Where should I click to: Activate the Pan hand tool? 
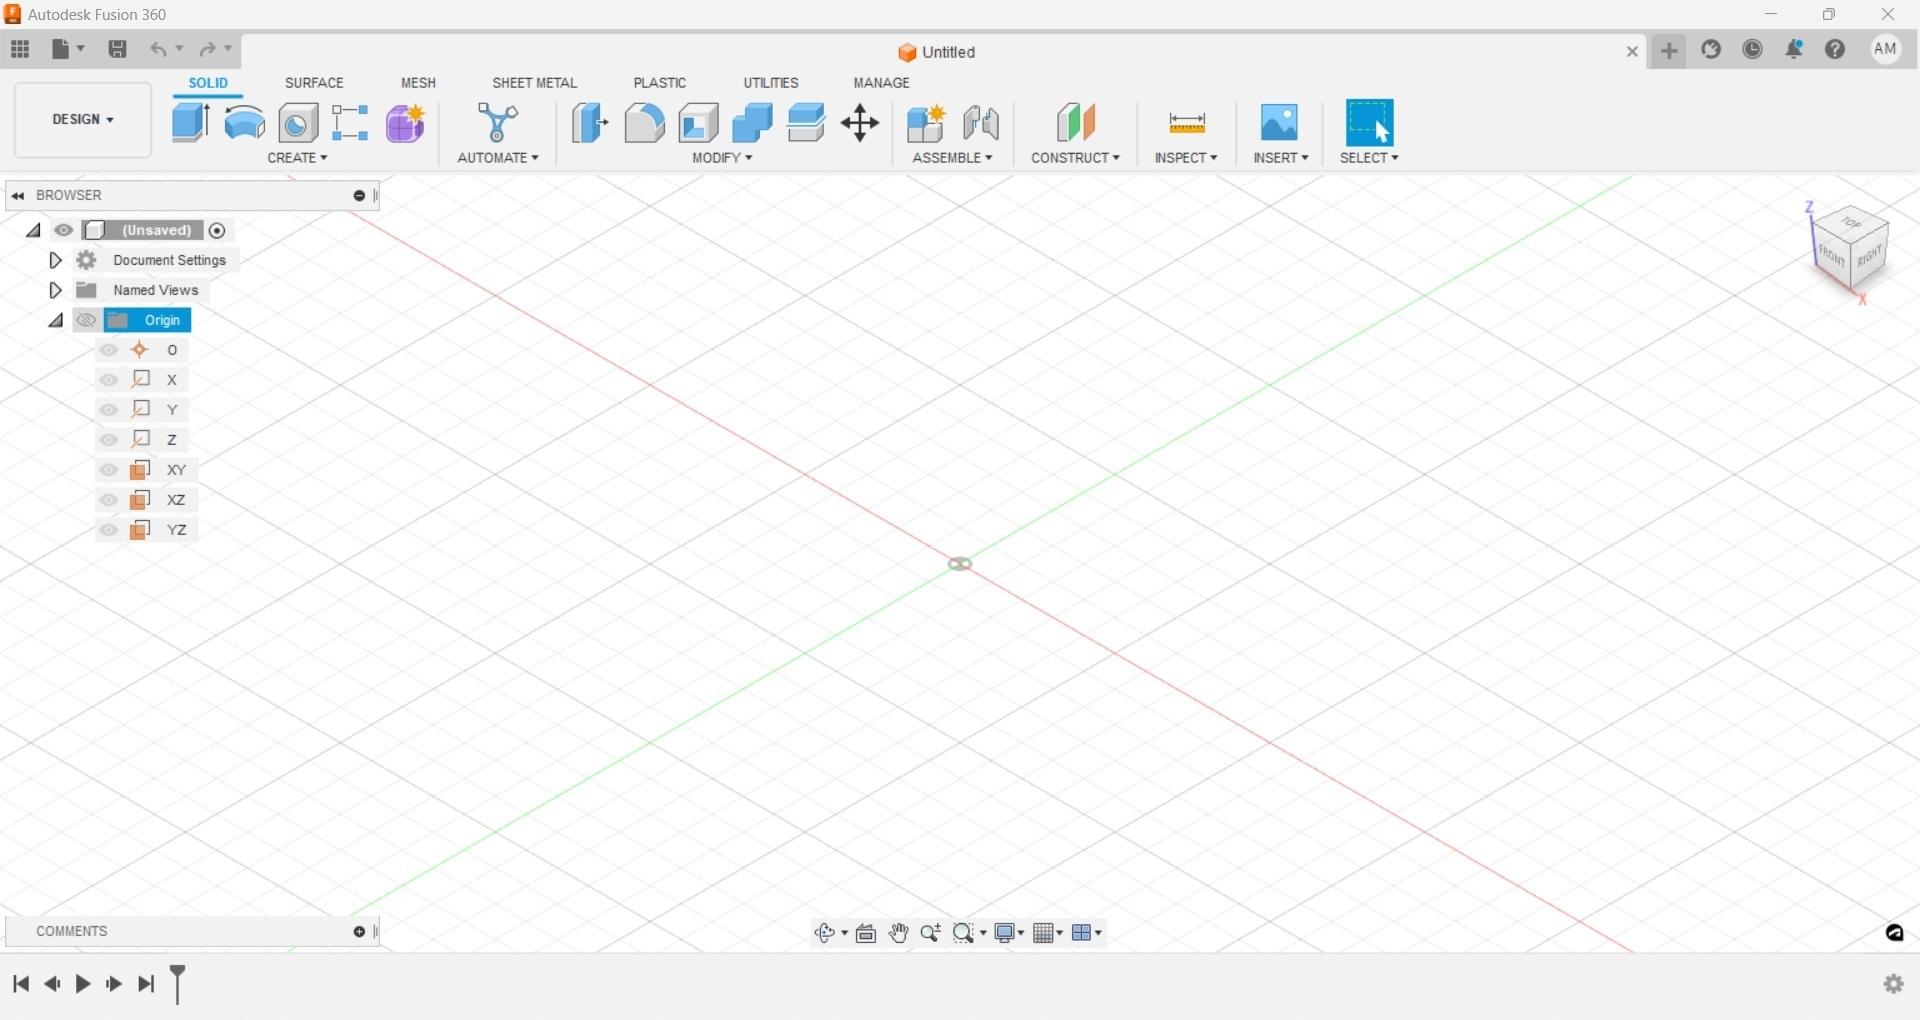pos(900,934)
